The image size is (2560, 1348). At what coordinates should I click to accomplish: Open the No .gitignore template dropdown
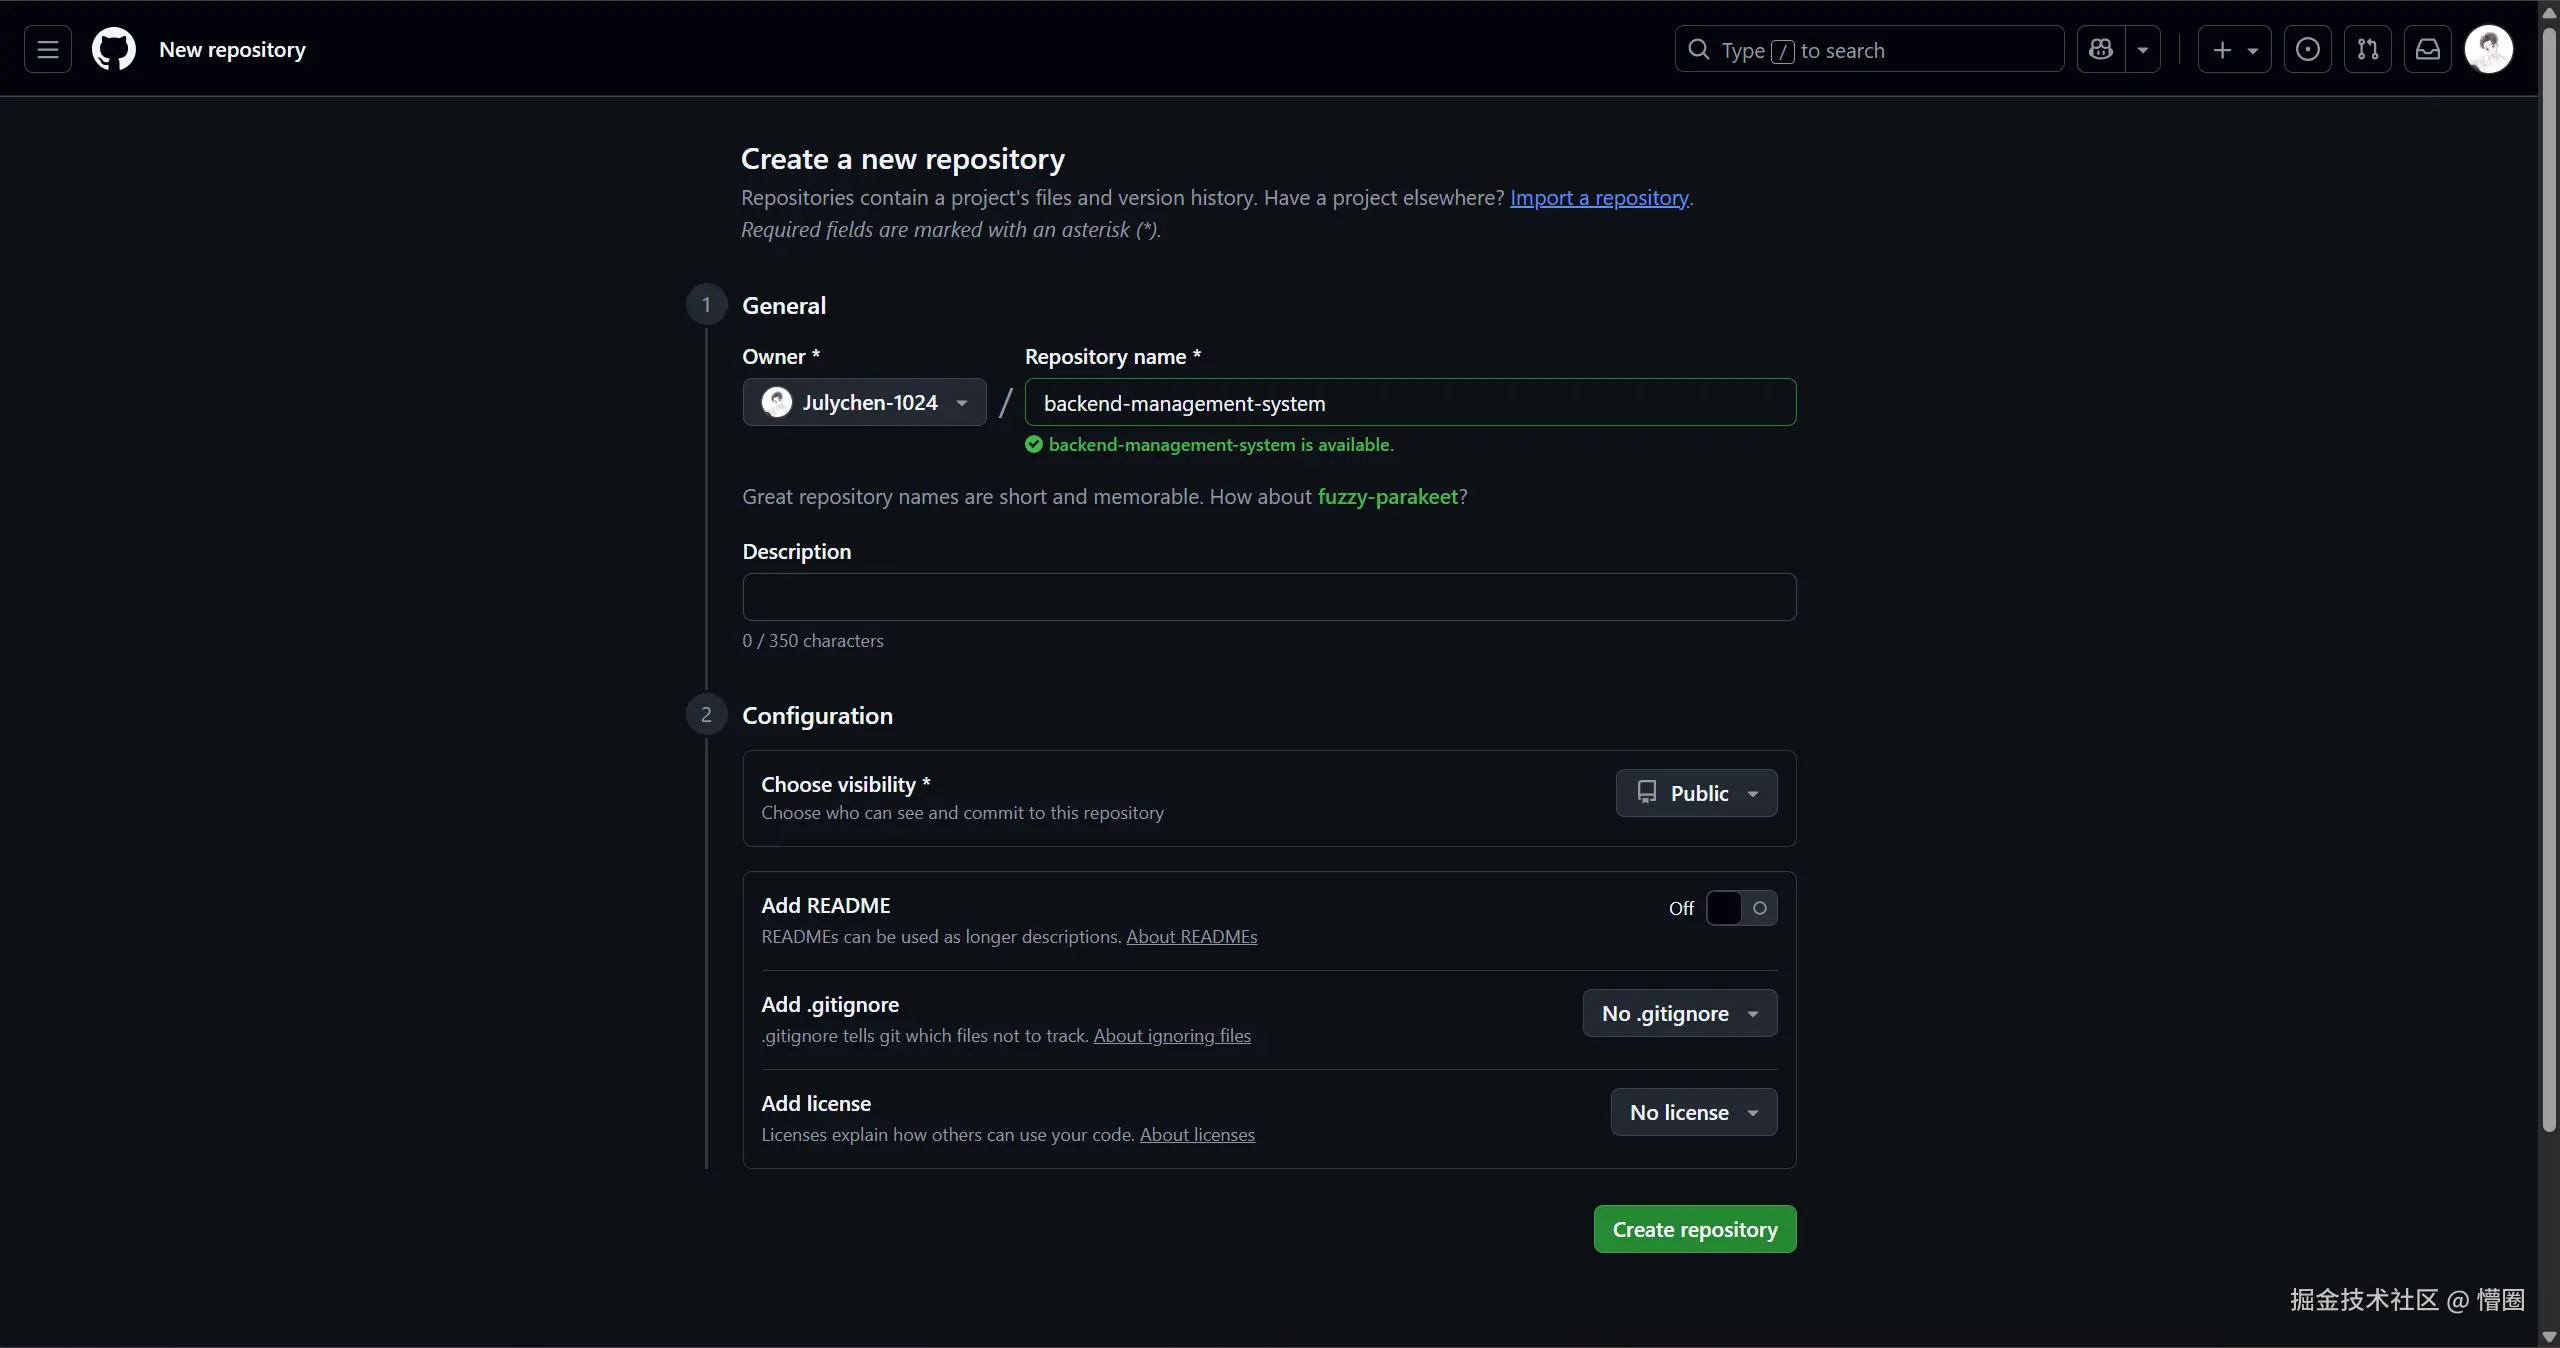click(x=1679, y=1013)
